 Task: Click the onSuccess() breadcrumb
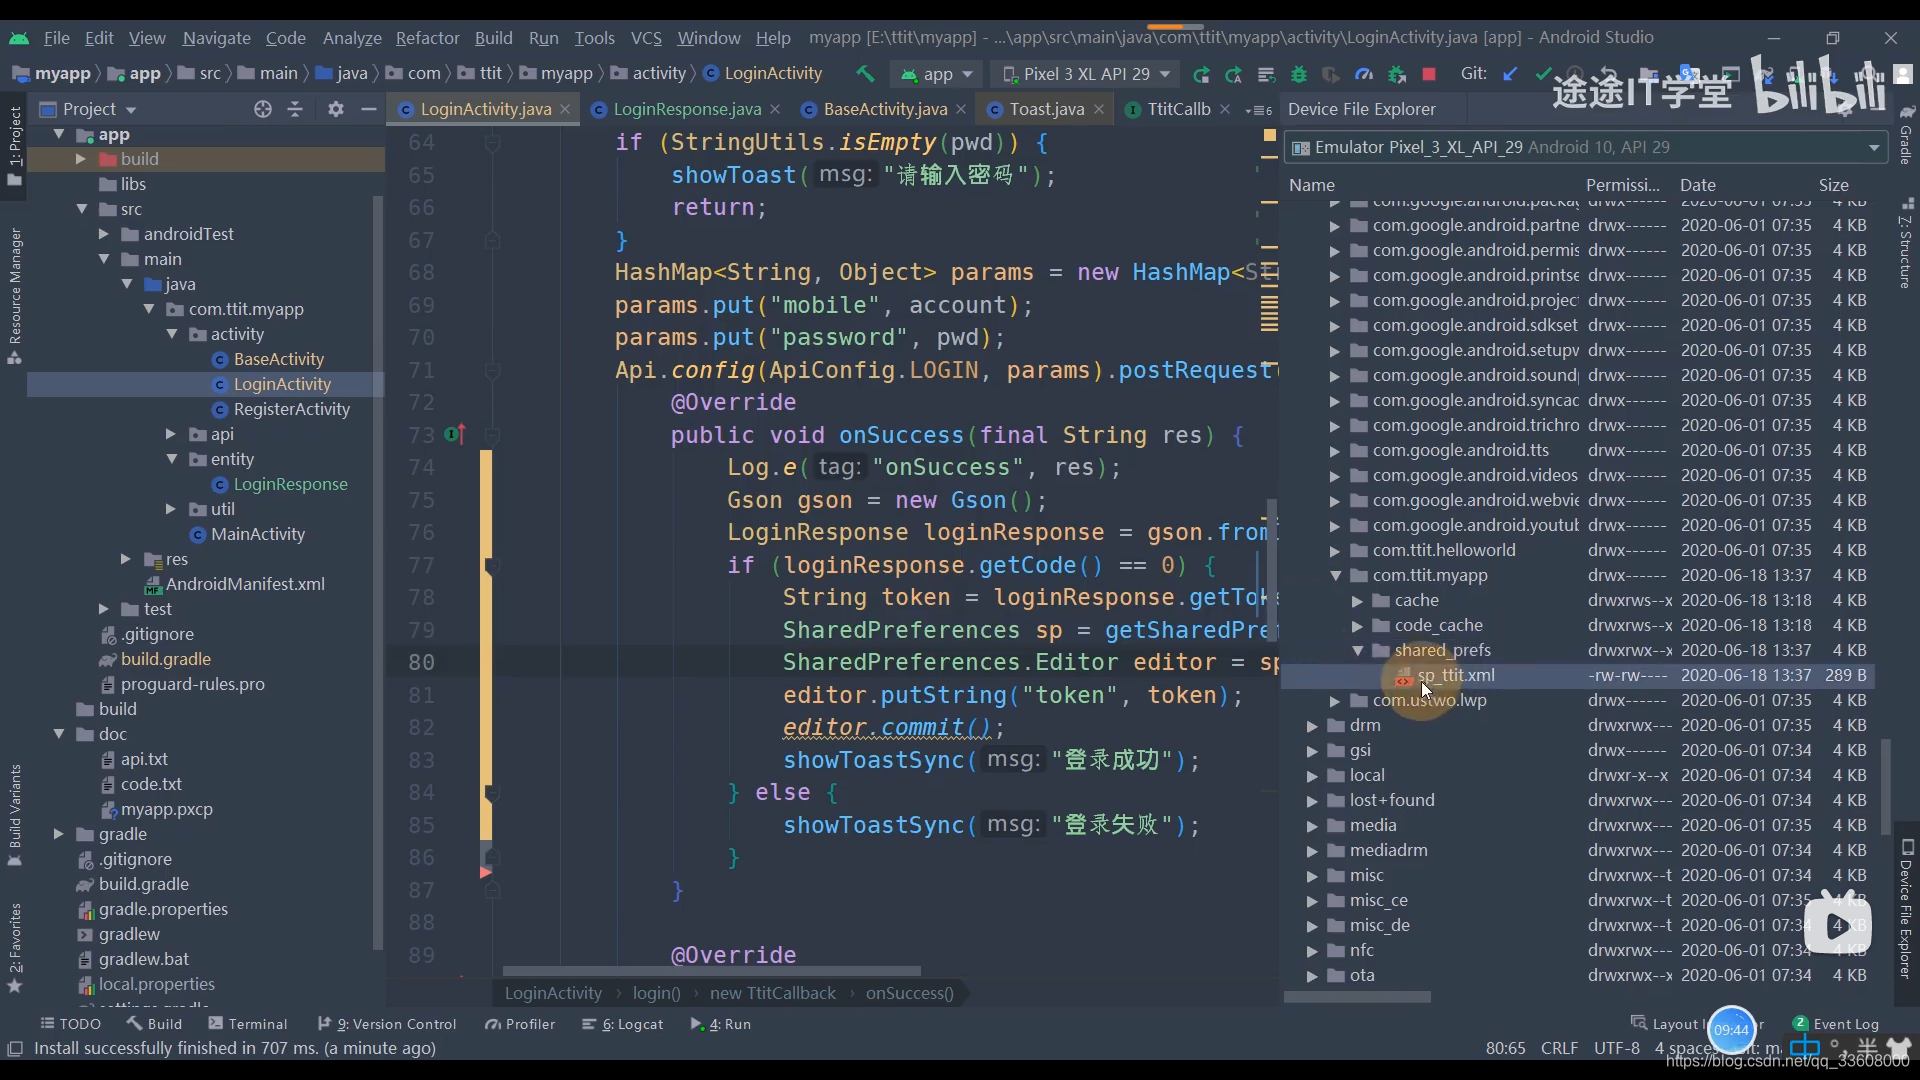tap(909, 993)
